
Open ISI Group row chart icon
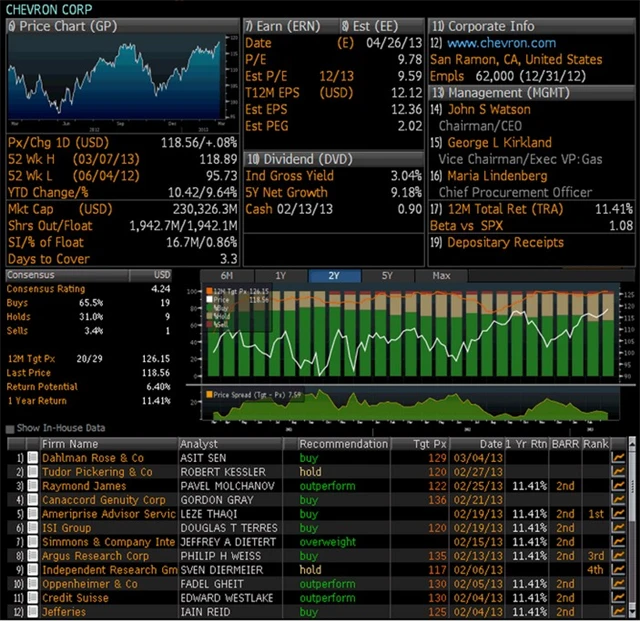(x=619, y=528)
